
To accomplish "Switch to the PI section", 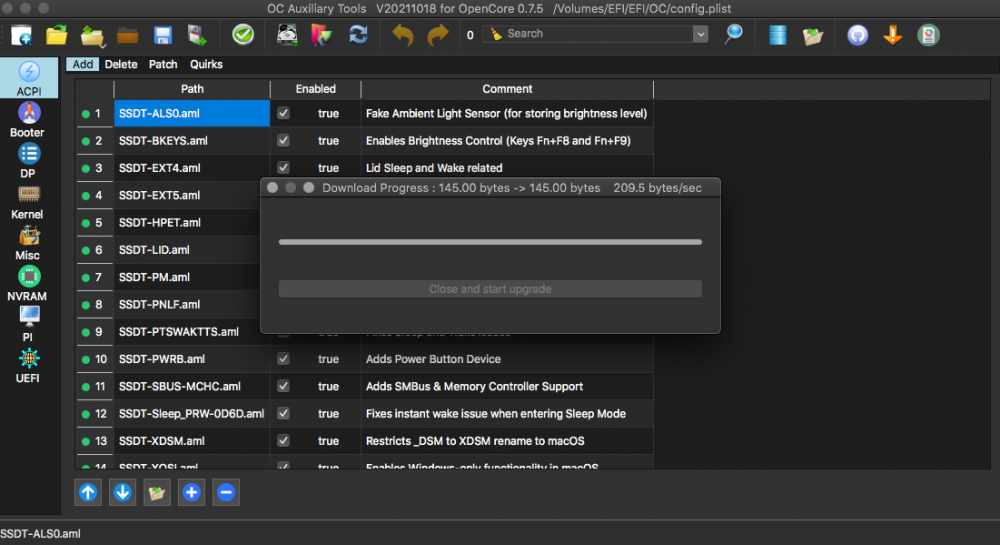I will 27,324.
